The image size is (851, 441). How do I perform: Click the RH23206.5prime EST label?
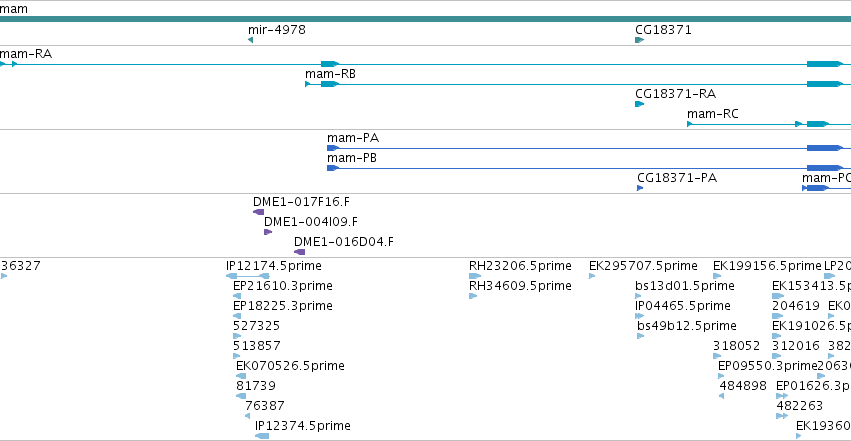[x=520, y=266]
